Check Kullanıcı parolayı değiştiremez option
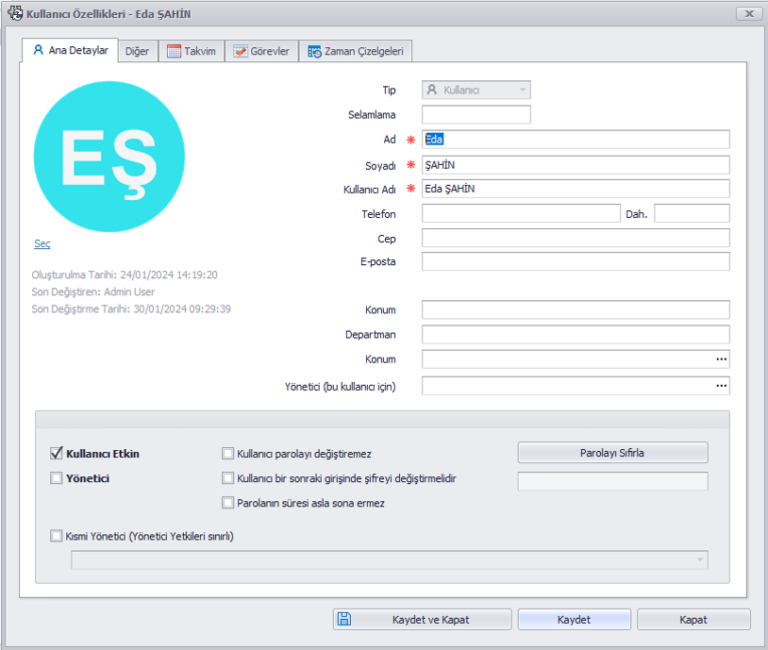The image size is (768, 650). point(228,453)
